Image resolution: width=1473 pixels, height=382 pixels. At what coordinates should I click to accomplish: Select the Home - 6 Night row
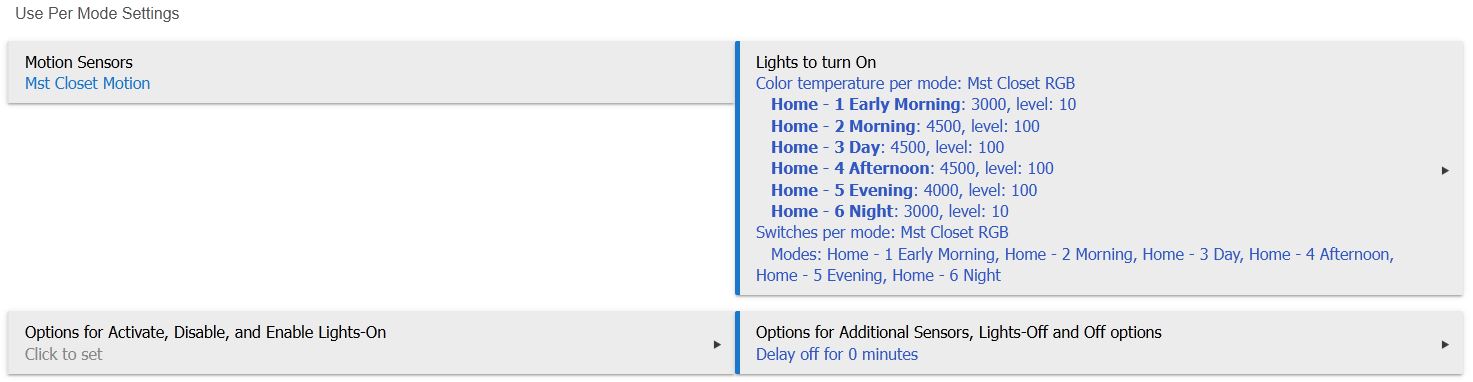[889, 211]
